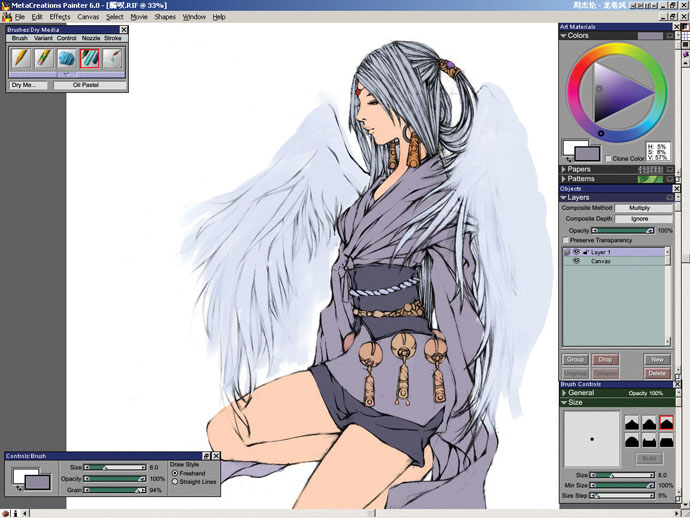
Task: Click swap colors arrow in Colors panel
Action: pos(568,160)
